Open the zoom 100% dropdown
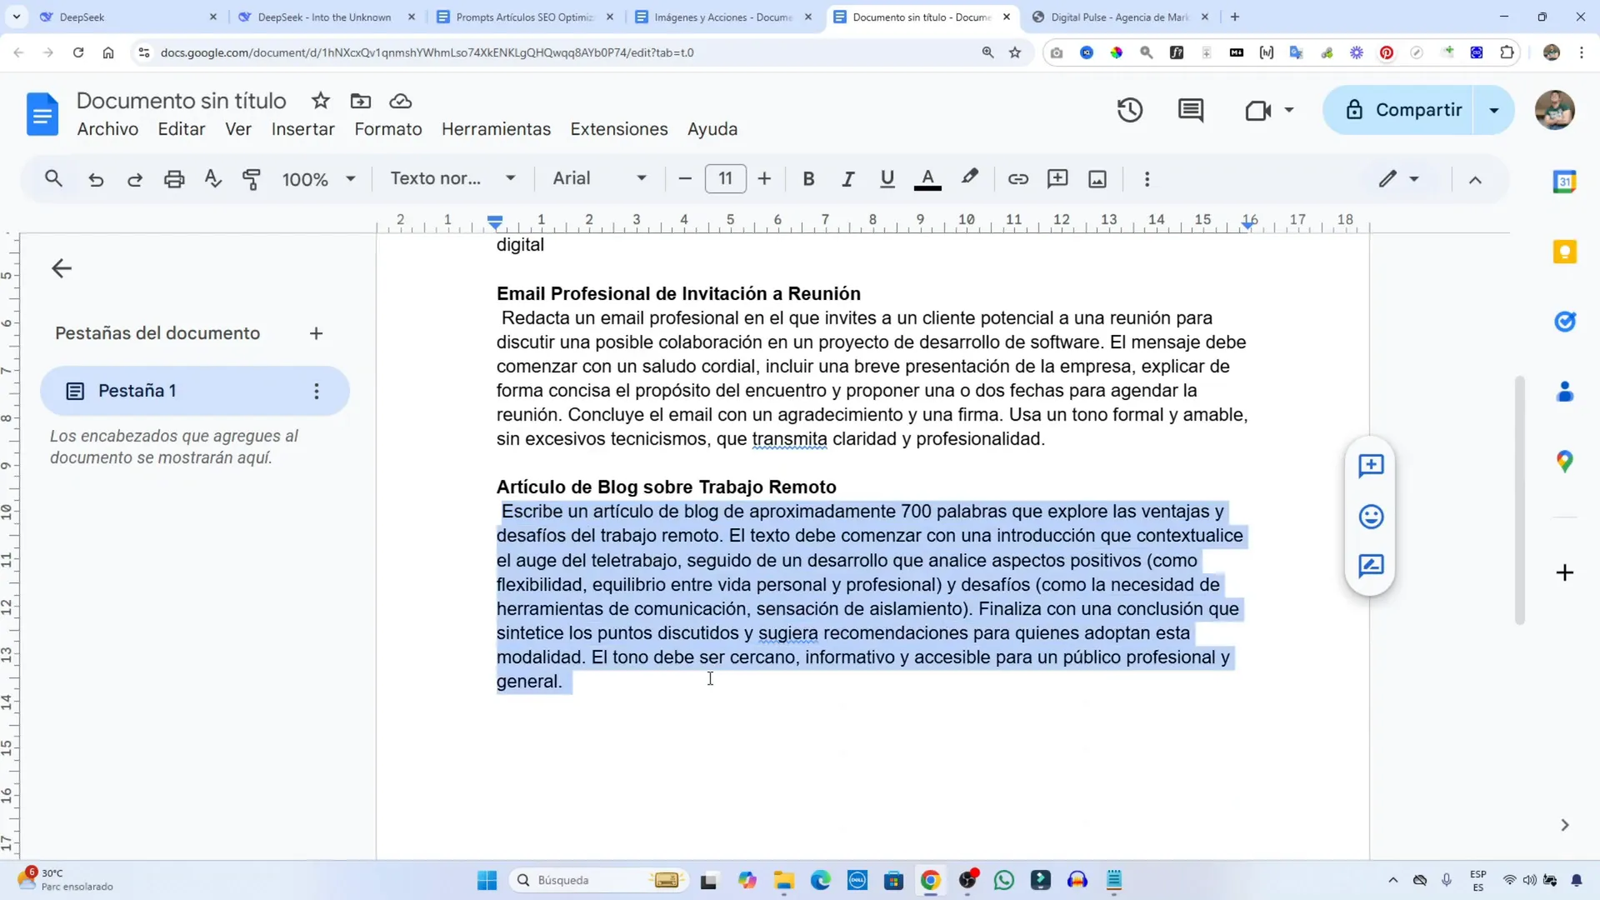The height and width of the screenshot is (900, 1600). (x=318, y=179)
